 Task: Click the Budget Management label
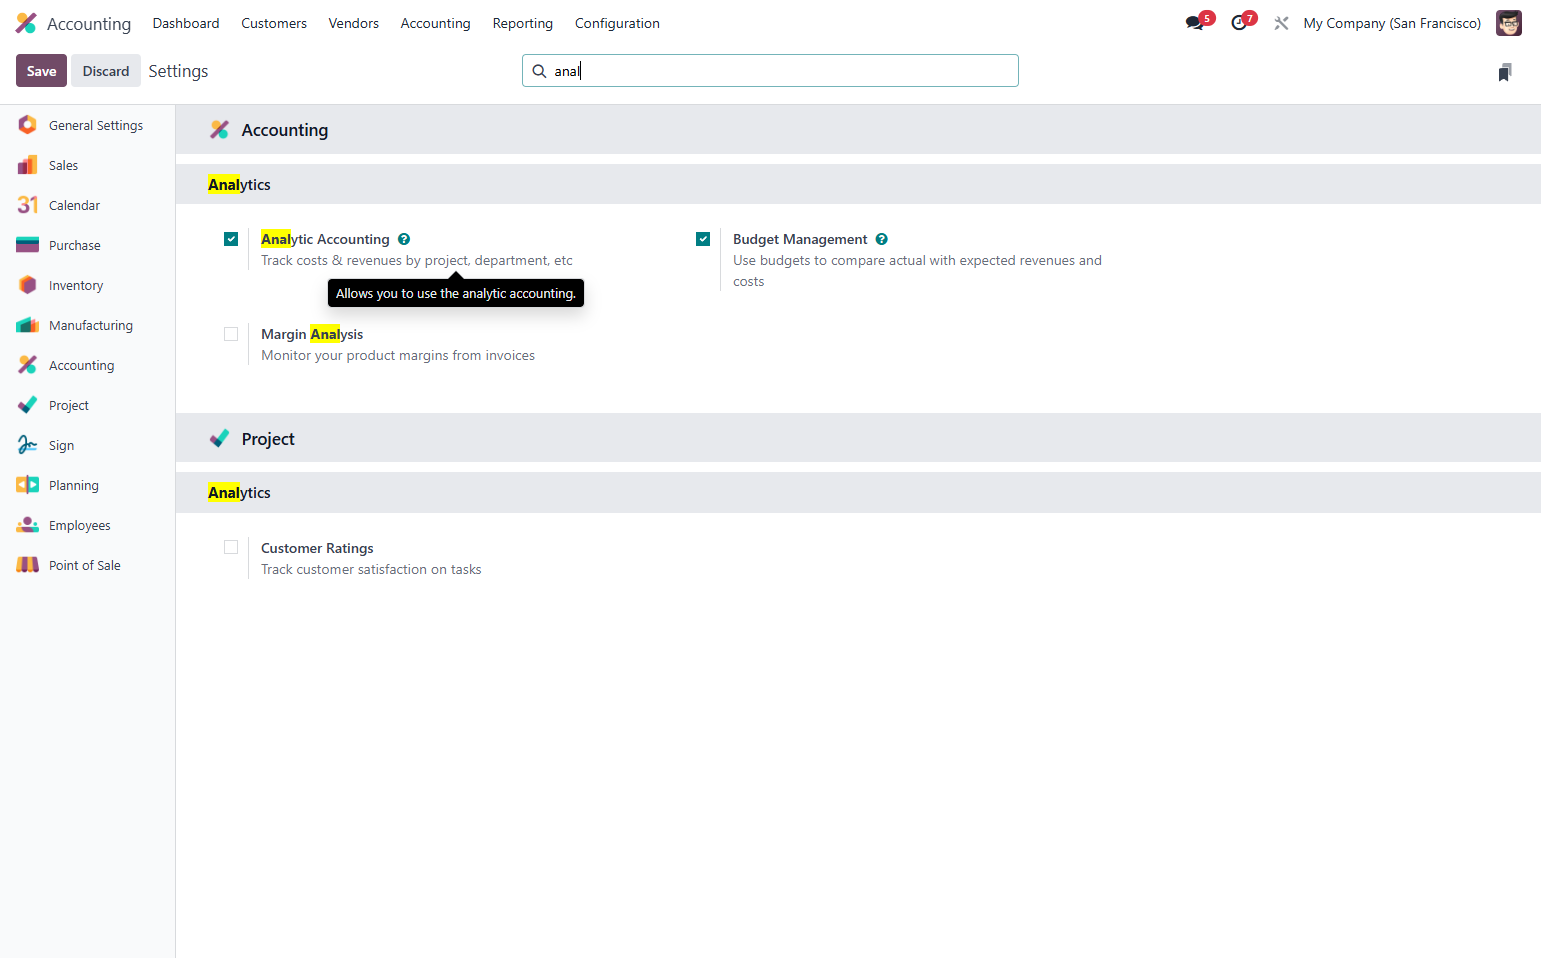[800, 239]
